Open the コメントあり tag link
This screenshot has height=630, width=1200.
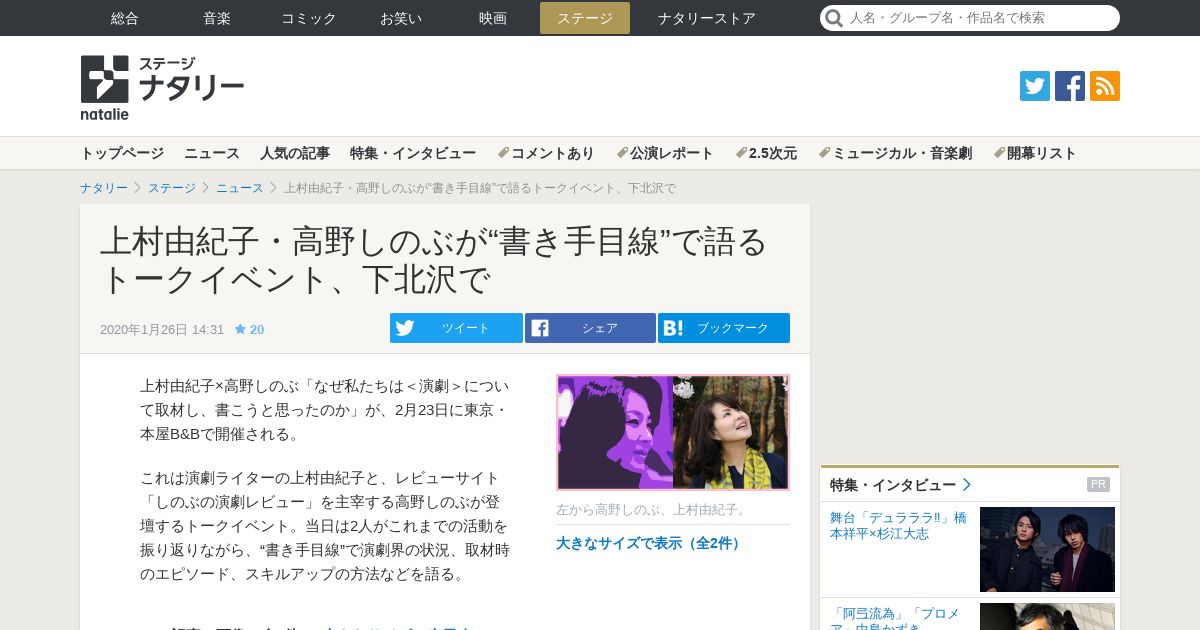coord(546,153)
